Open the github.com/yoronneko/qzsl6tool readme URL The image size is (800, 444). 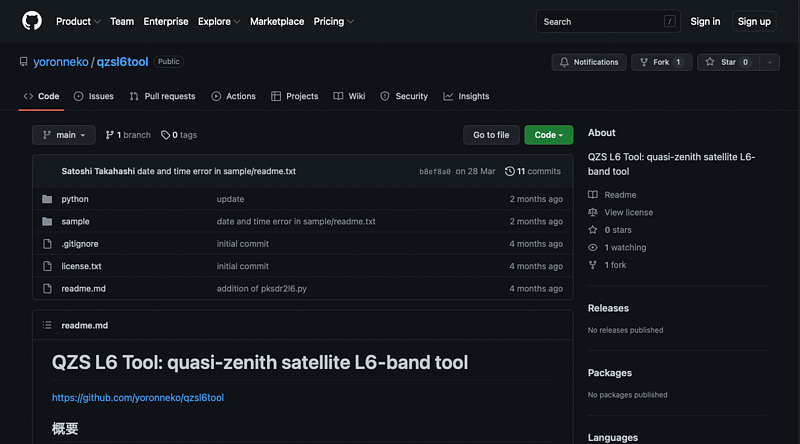point(138,397)
